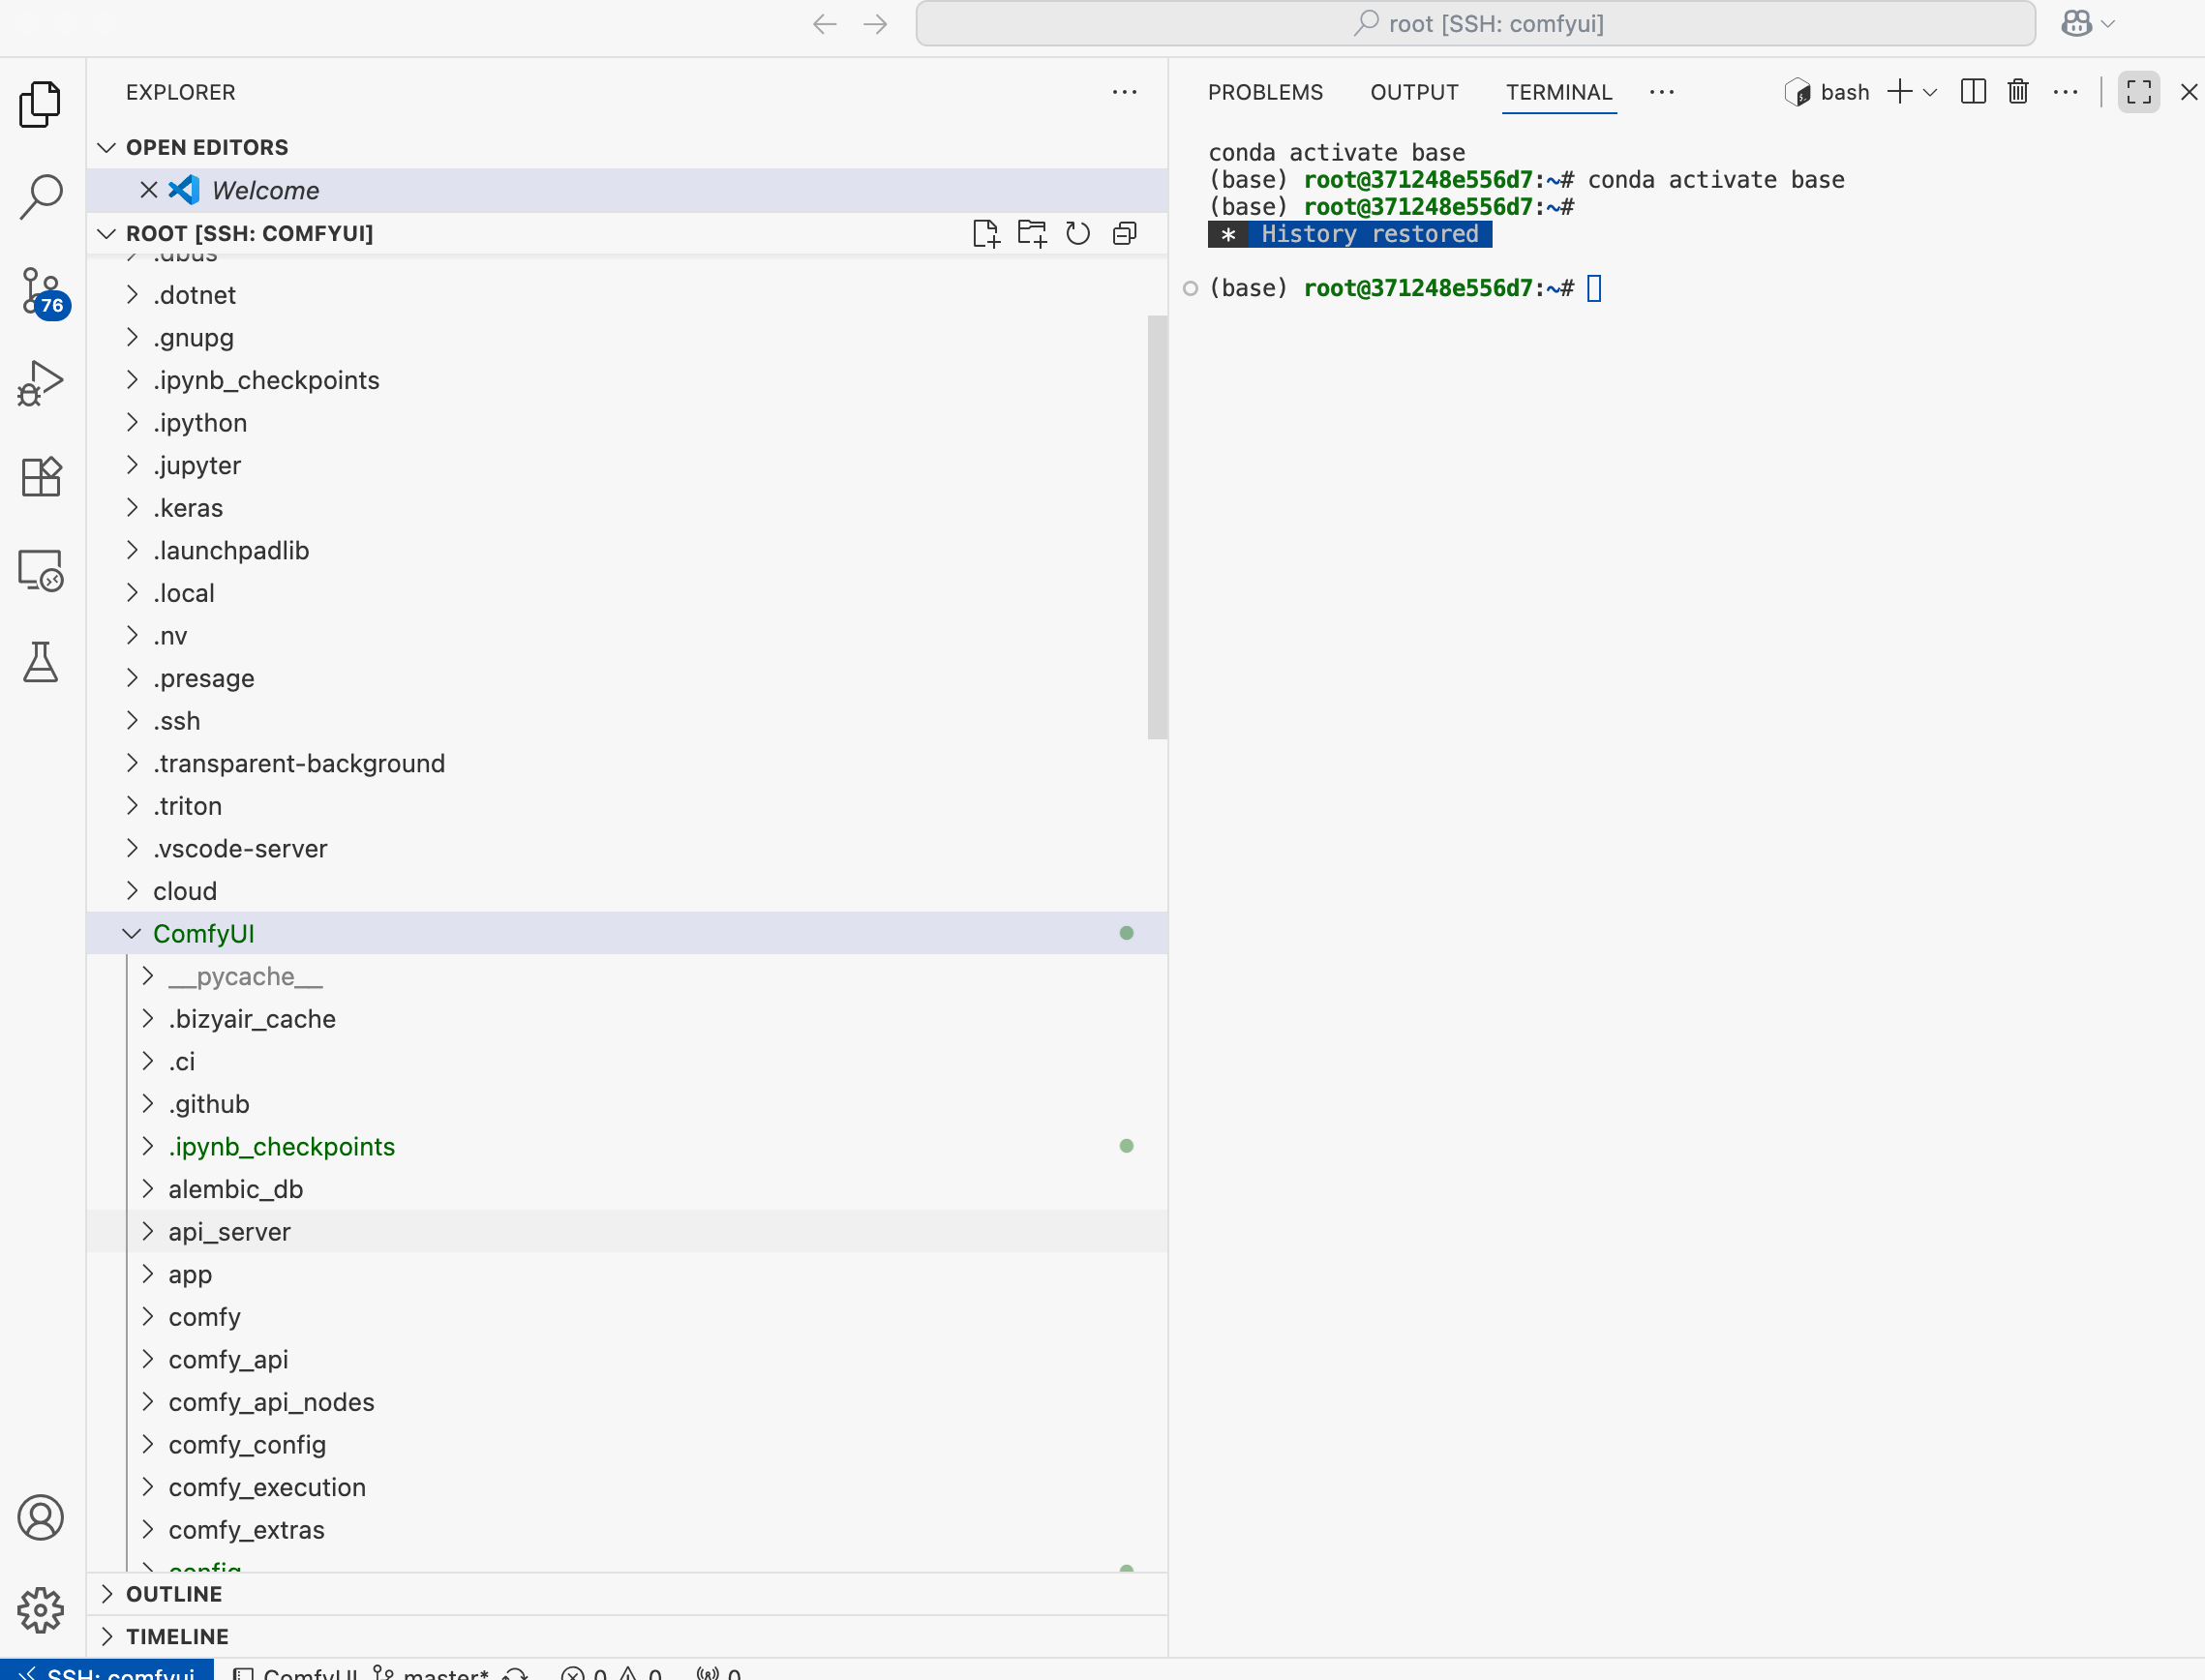Image resolution: width=2205 pixels, height=1680 pixels.
Task: Select the .bizyair_cache folder
Action: coord(627,1019)
